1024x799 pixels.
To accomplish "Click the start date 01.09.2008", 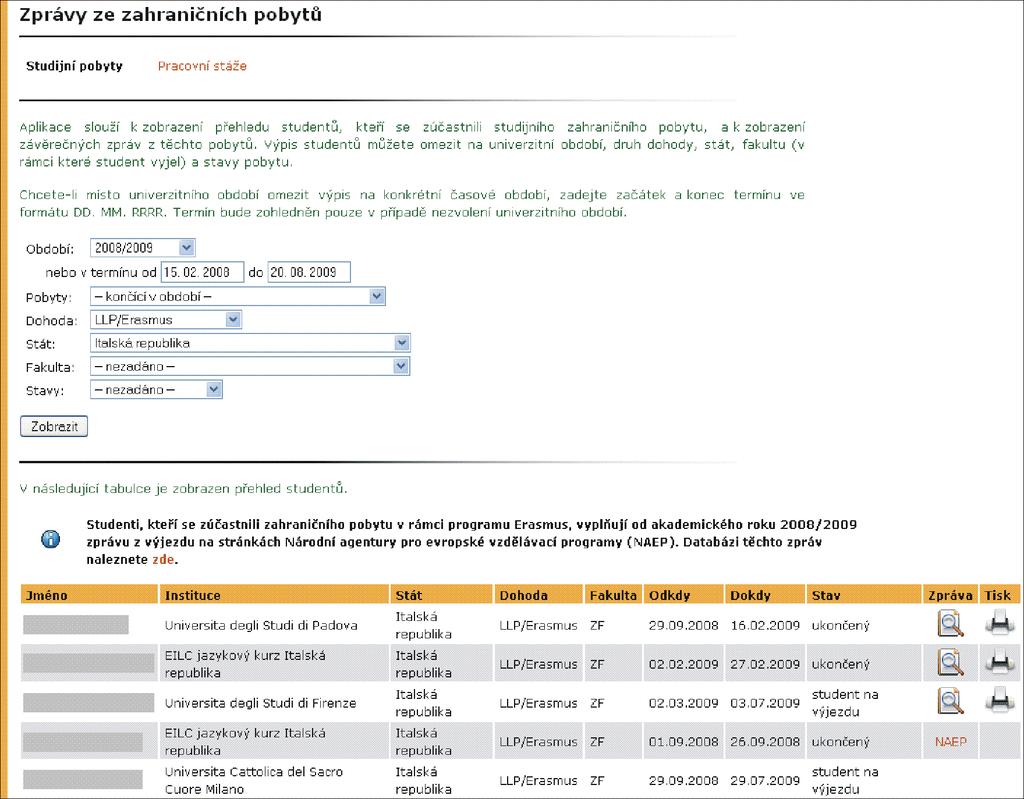I will [x=684, y=742].
